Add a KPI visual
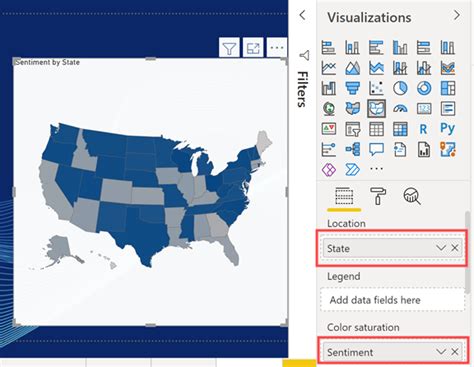The image size is (474, 367). [x=329, y=129]
